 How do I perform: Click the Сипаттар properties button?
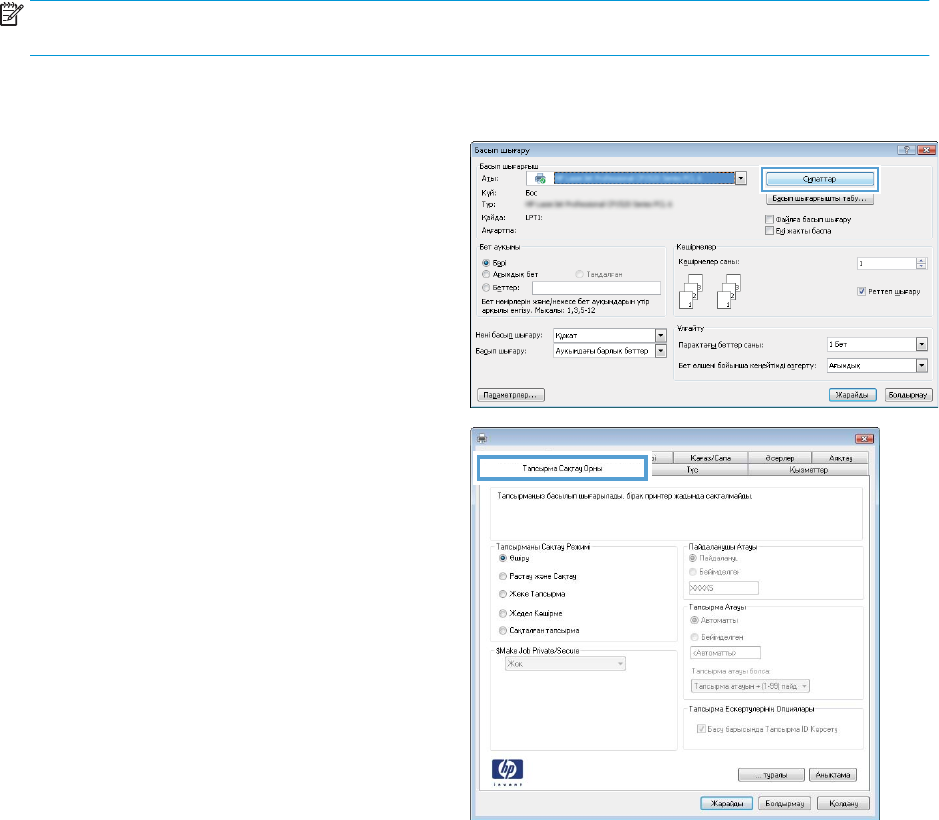click(820, 179)
